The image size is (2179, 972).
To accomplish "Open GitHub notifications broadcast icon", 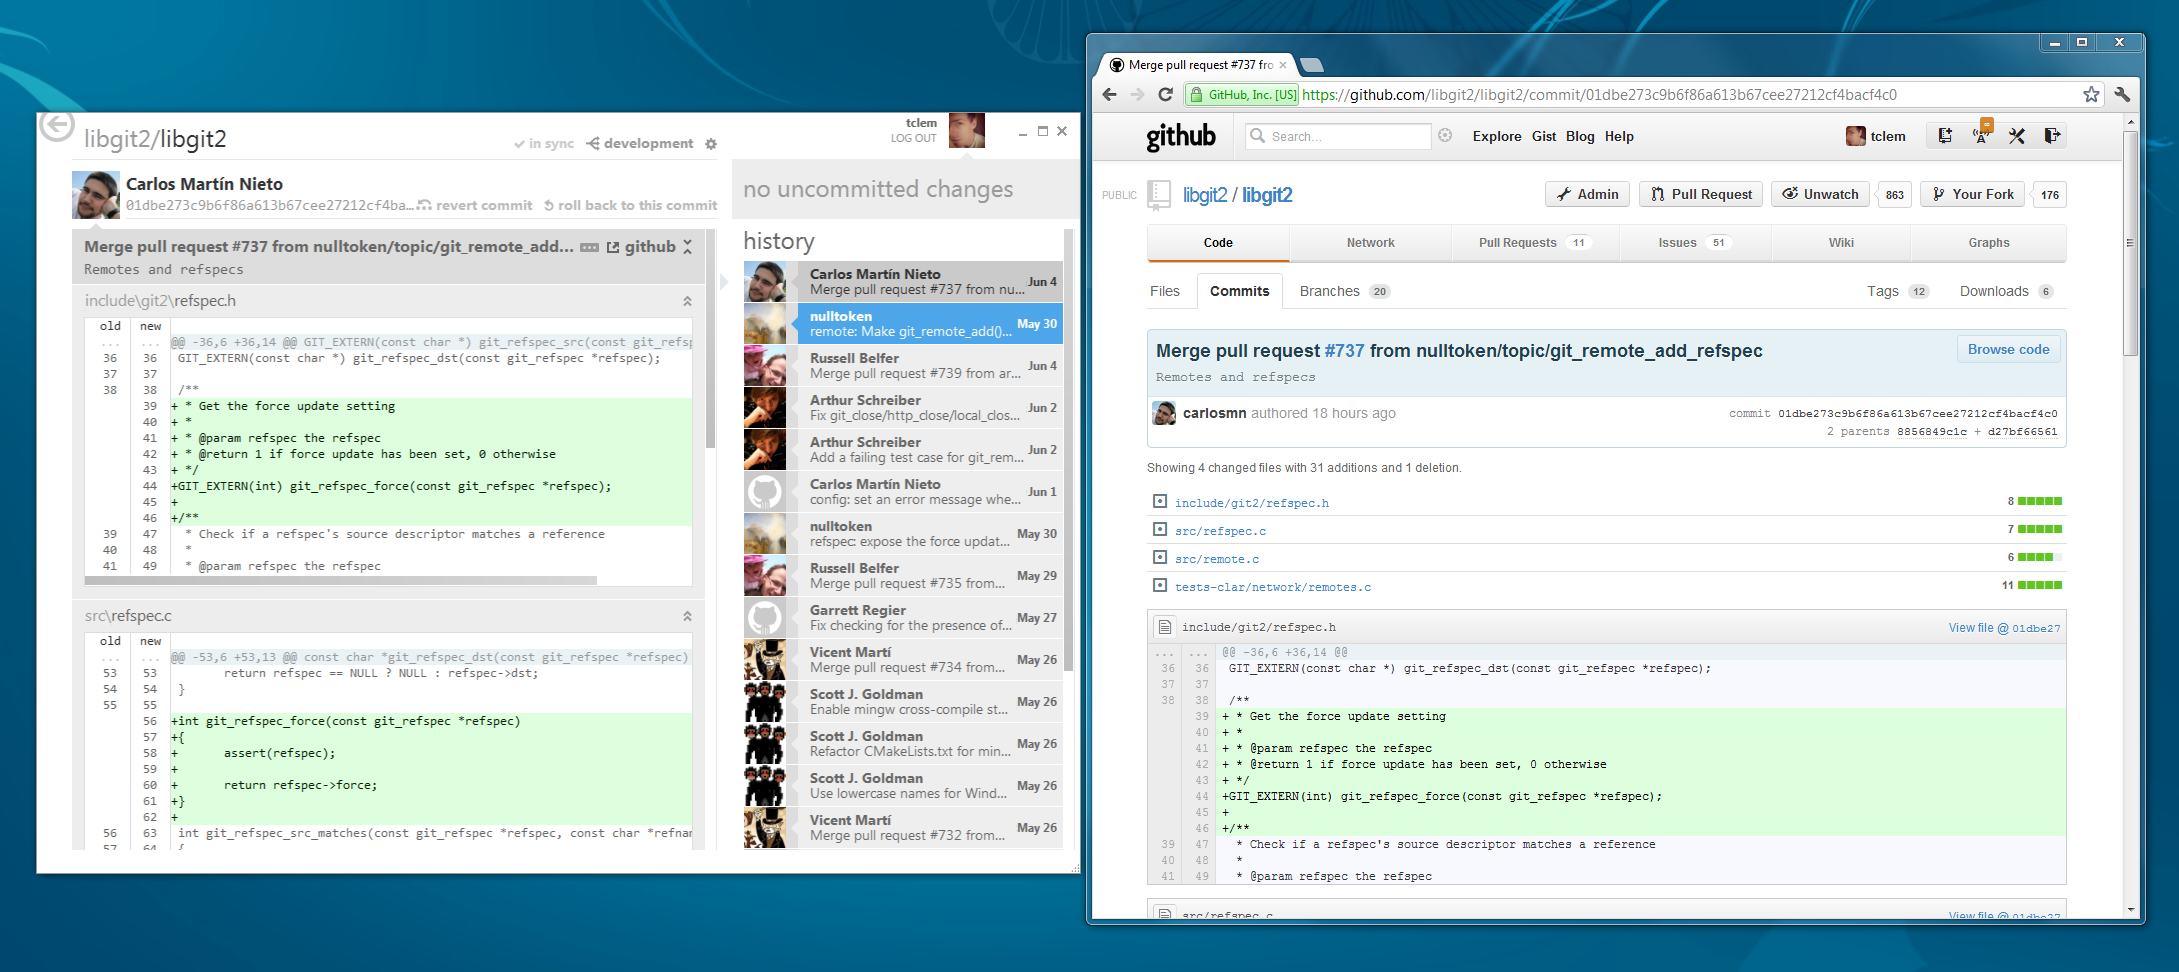I will 1981,136.
